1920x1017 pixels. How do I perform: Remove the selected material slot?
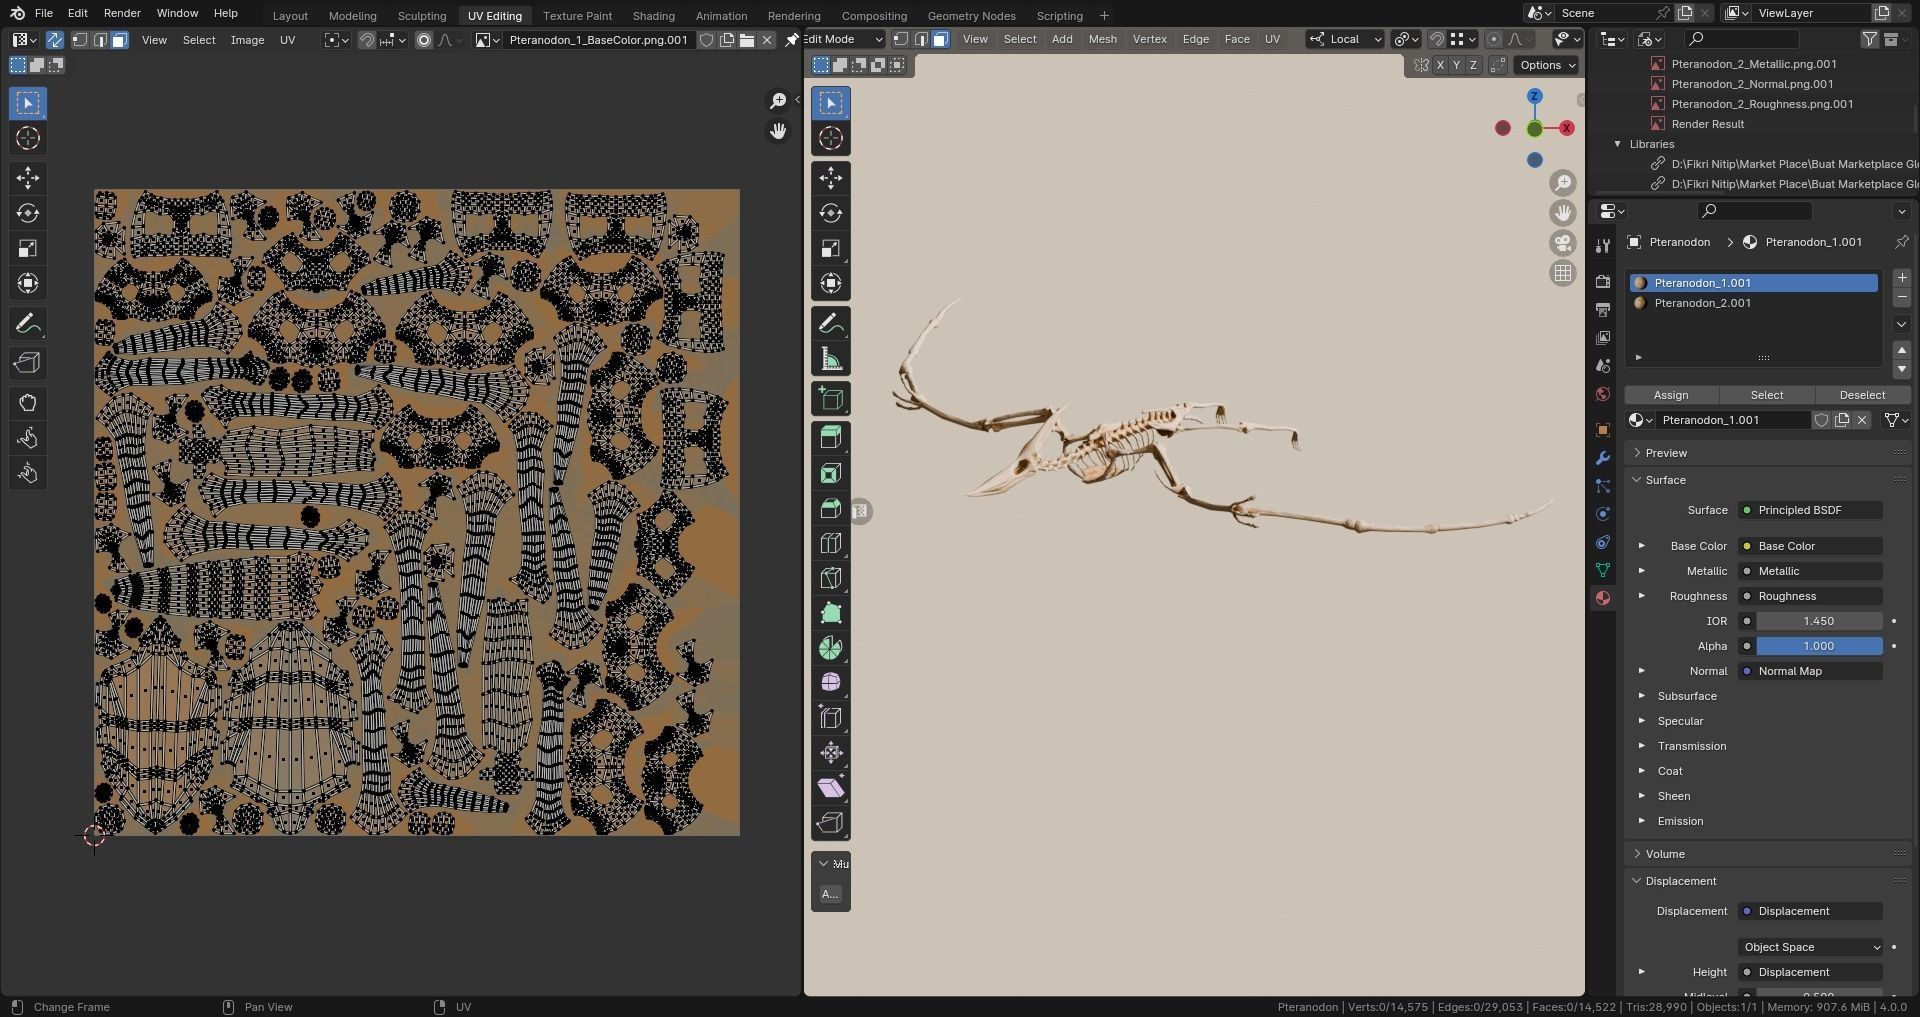[1902, 298]
